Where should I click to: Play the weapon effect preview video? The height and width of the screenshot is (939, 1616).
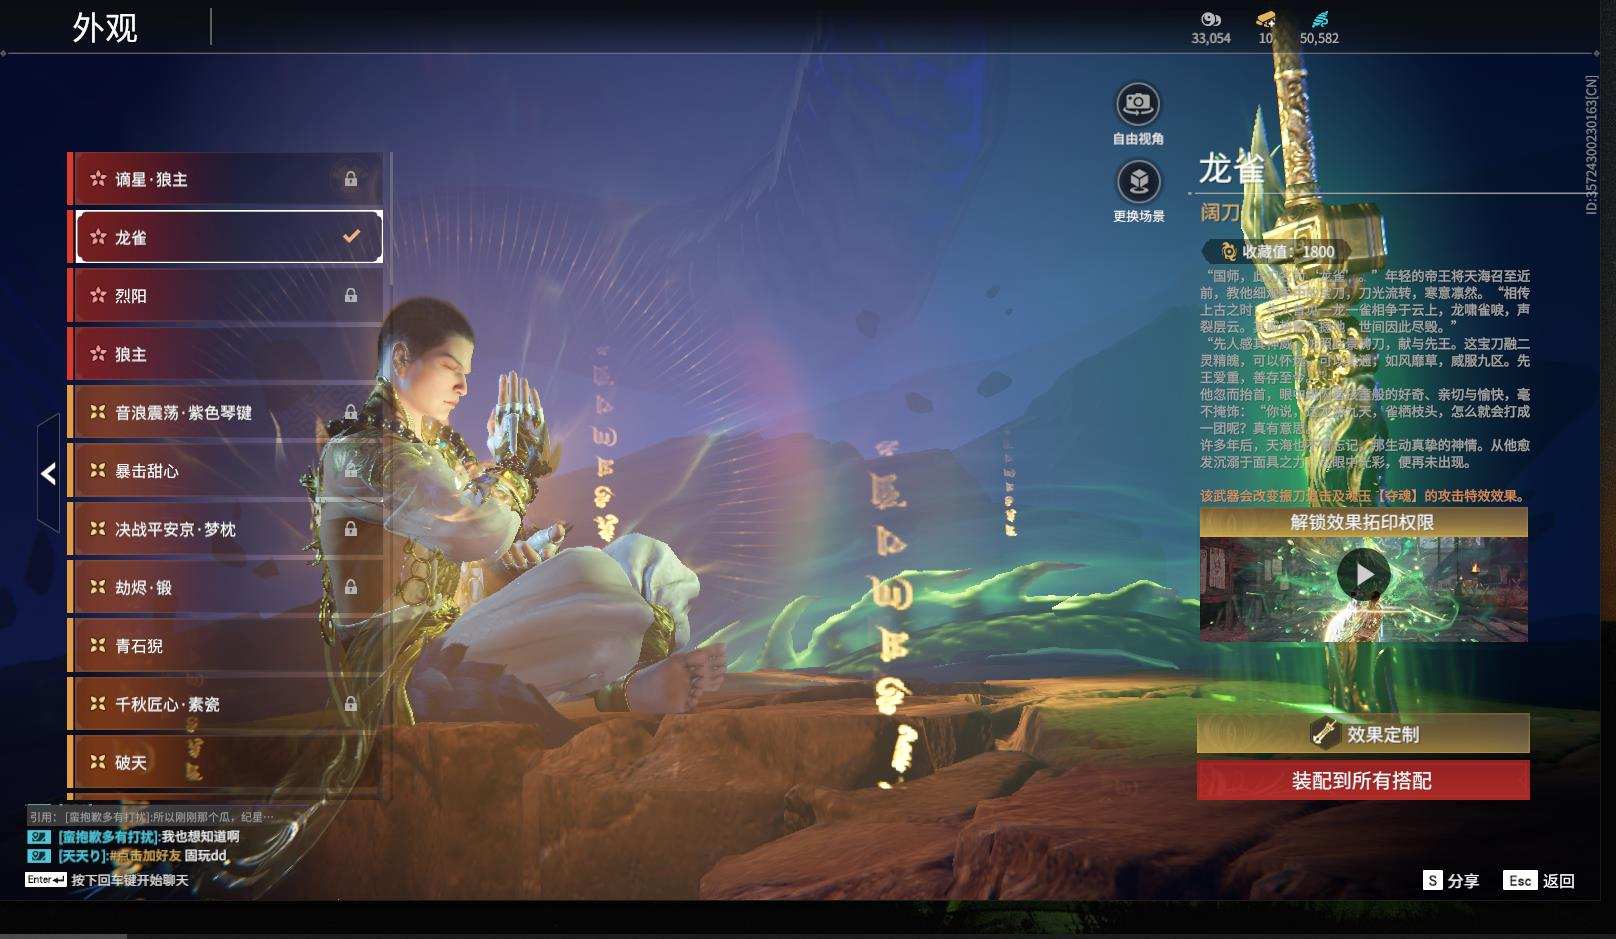pos(1364,574)
